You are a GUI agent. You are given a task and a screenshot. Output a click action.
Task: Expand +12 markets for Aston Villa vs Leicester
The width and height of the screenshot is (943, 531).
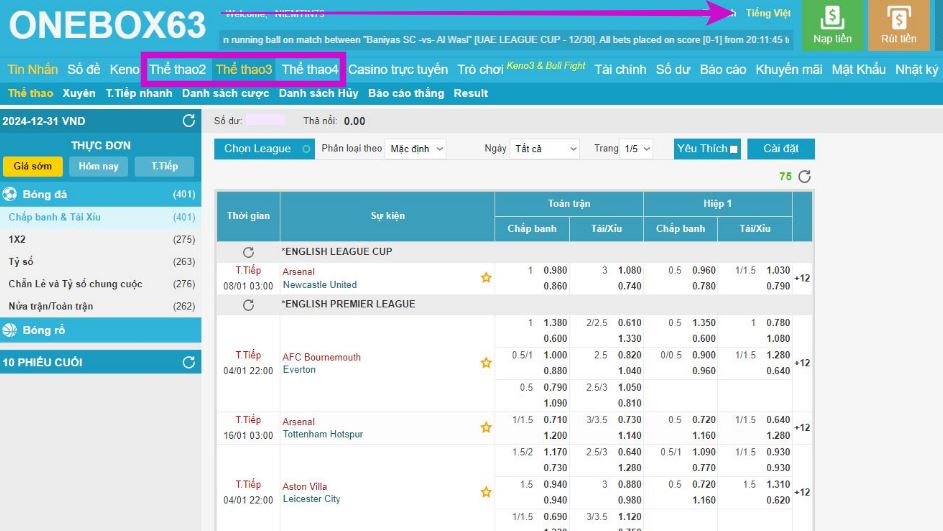802,492
